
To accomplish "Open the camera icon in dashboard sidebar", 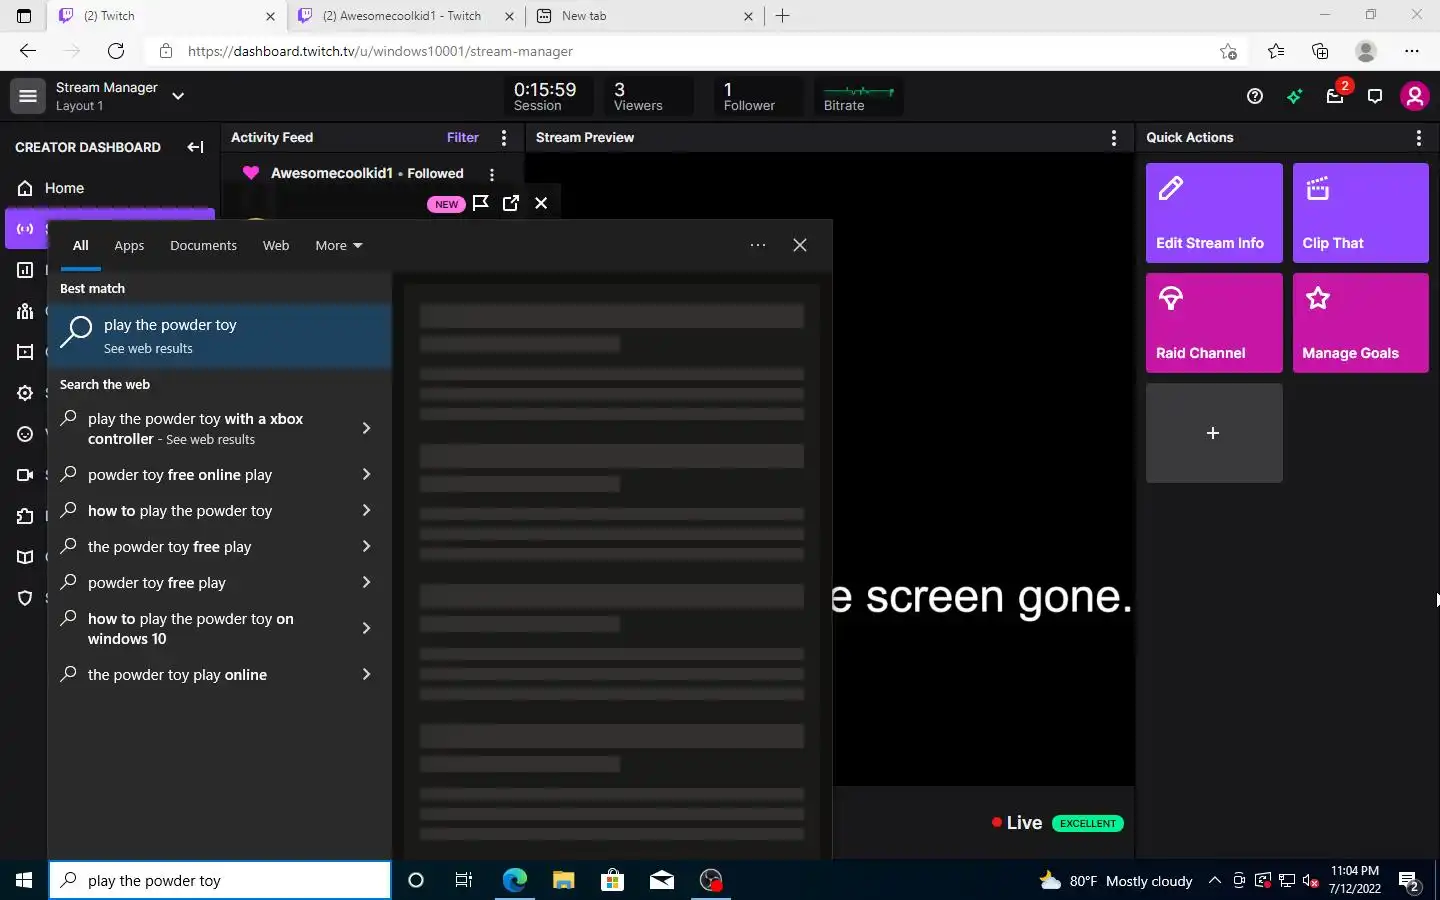I will click(x=25, y=475).
